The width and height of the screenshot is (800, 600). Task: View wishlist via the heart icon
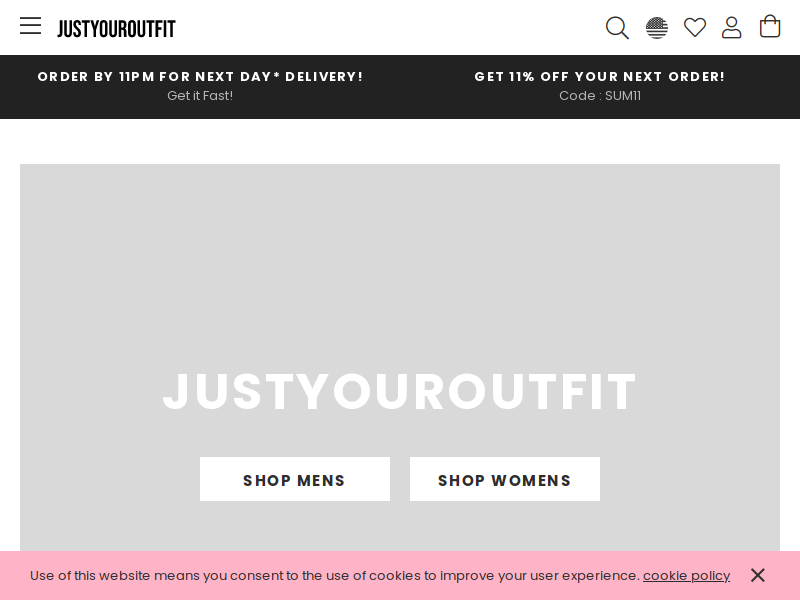pyautogui.click(x=695, y=28)
